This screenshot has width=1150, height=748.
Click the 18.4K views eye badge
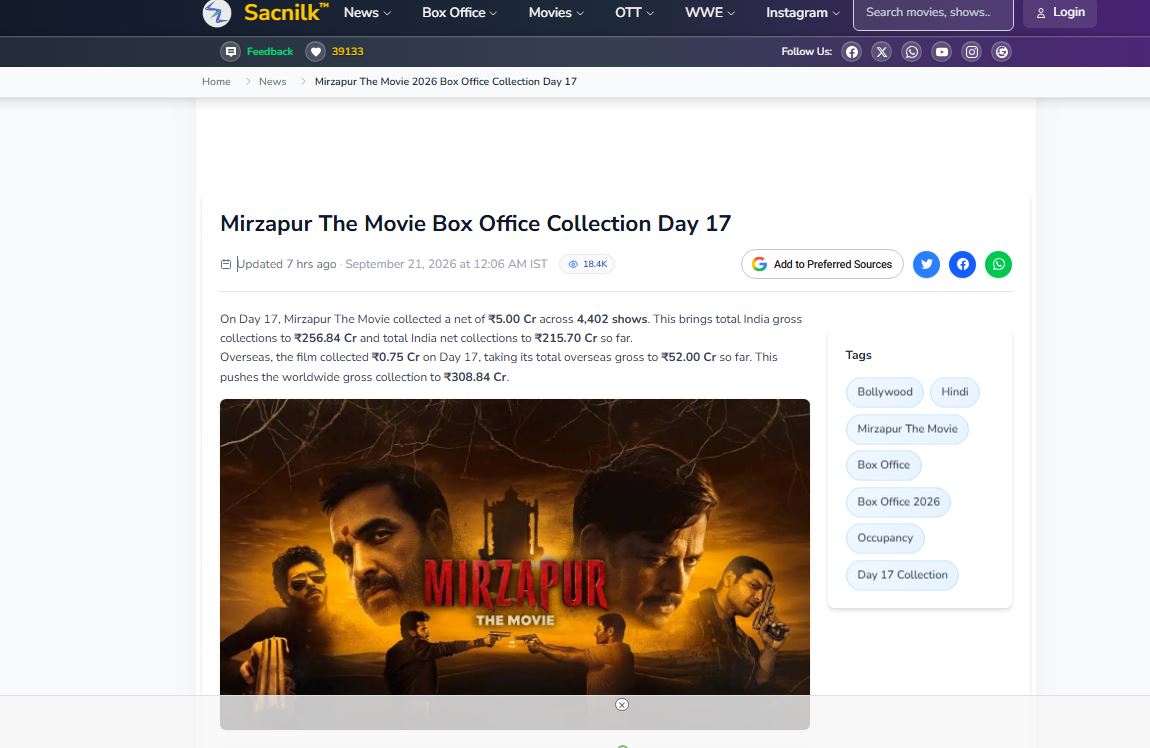587,264
